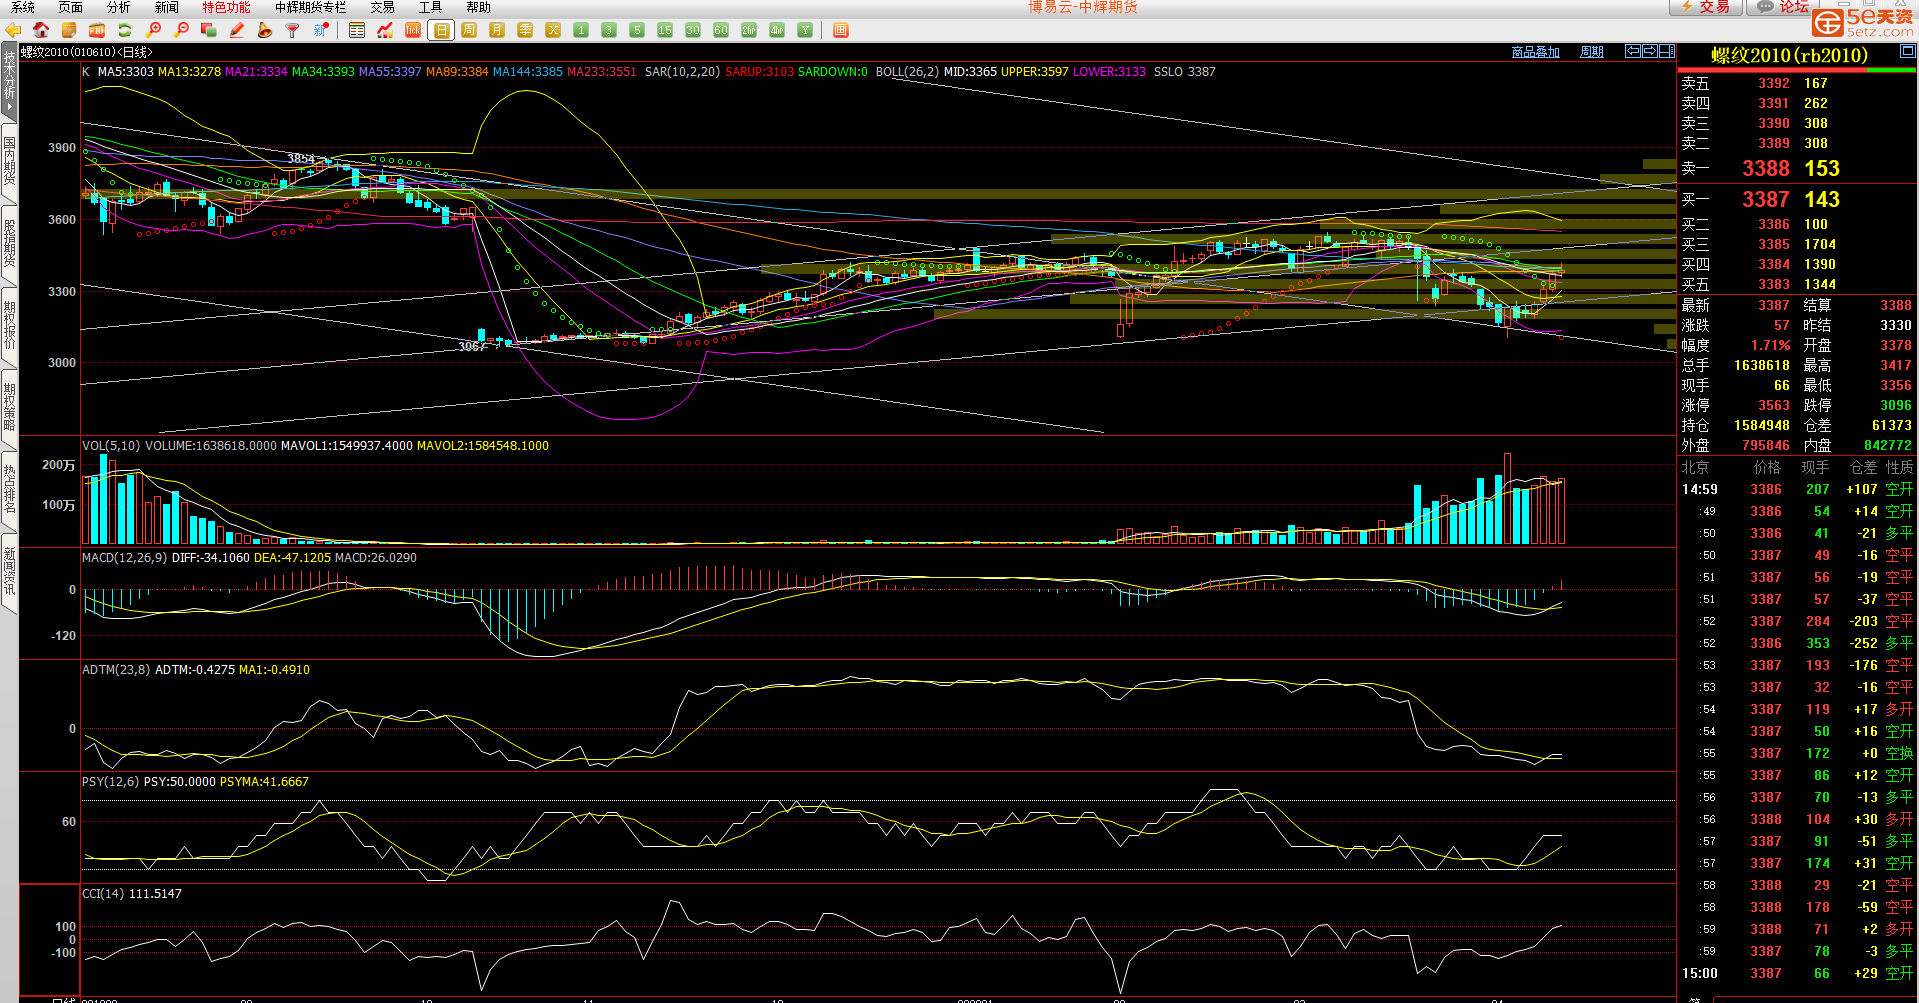Select the 2hr period button
Image resolution: width=1919 pixels, height=1003 pixels.
749,30
